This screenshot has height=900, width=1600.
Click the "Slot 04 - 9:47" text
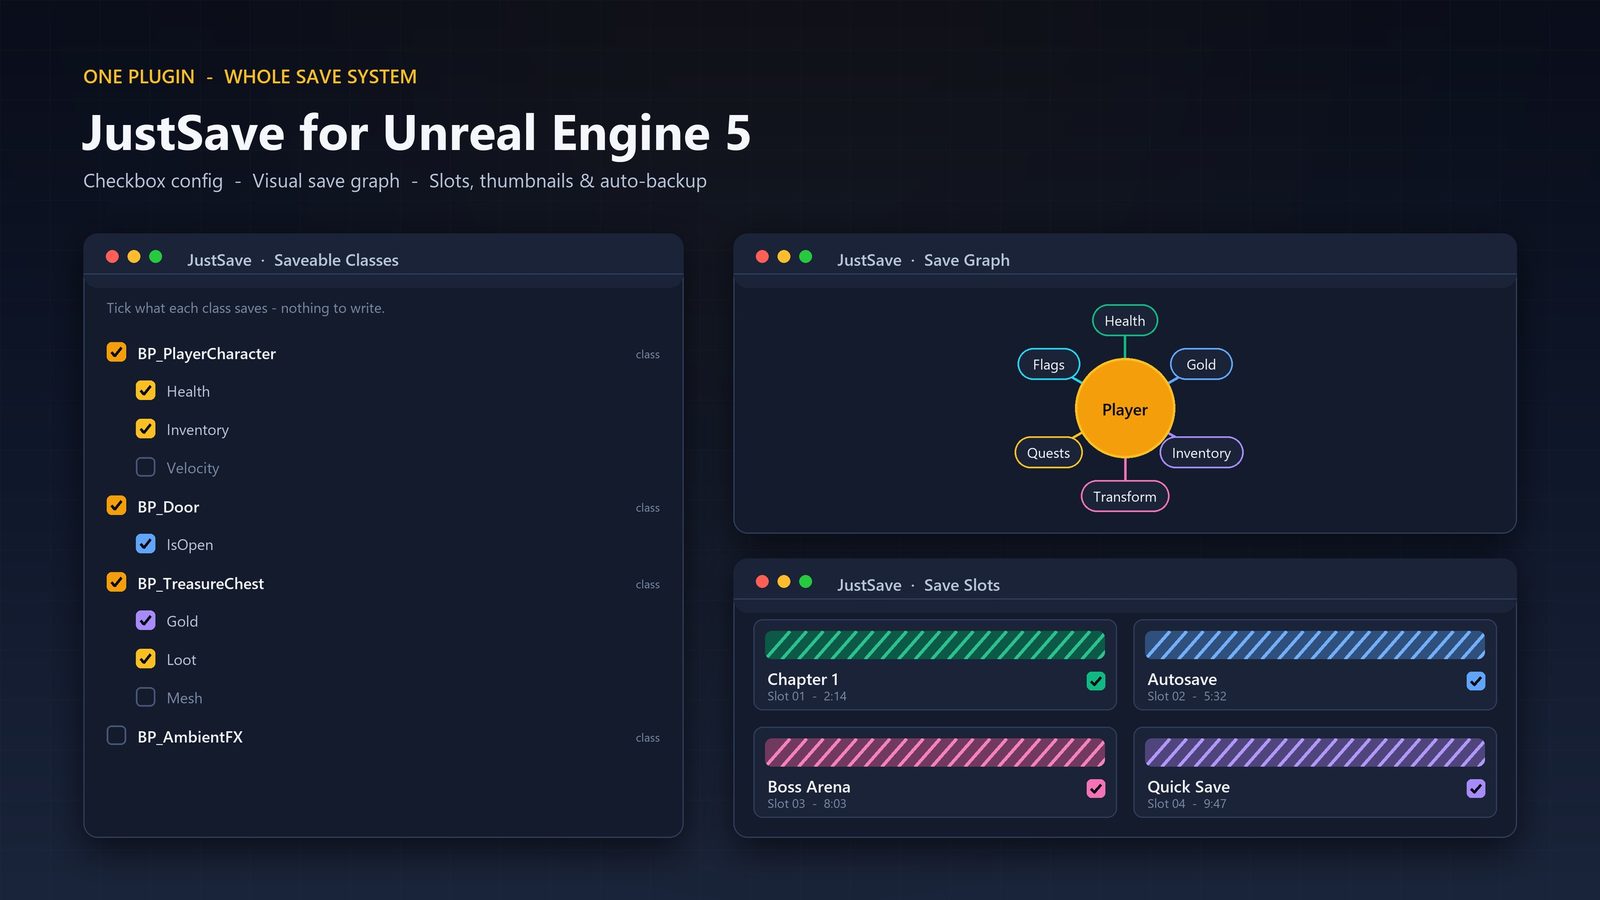[1187, 803]
